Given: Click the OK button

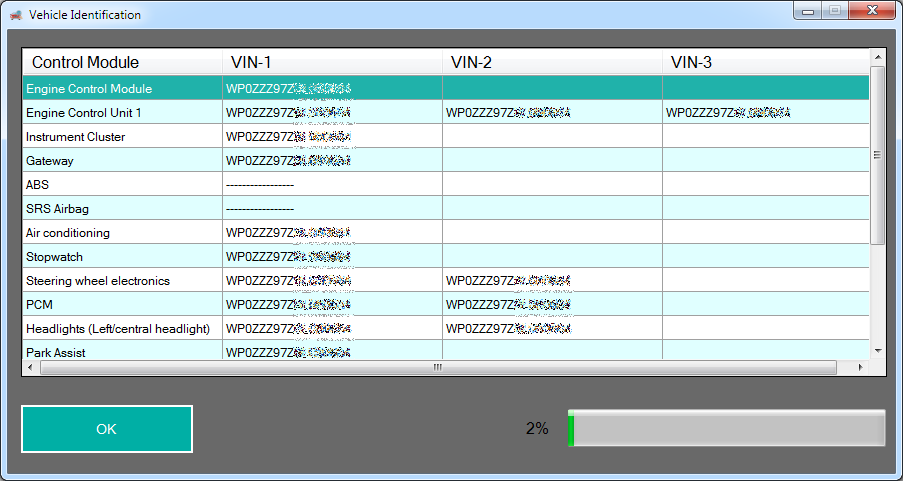Looking at the screenshot, I should tap(107, 429).
